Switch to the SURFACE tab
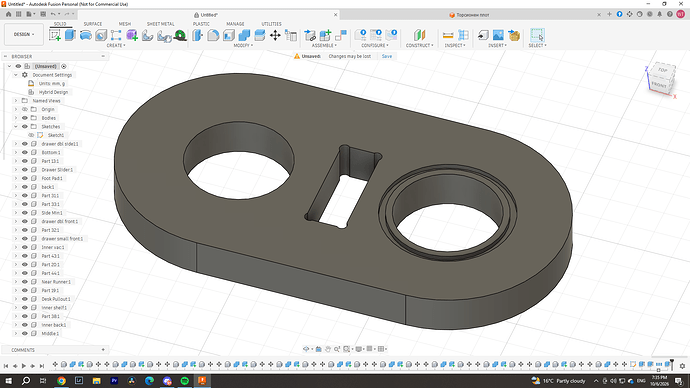Image resolution: width=690 pixels, height=388 pixels. [93, 24]
